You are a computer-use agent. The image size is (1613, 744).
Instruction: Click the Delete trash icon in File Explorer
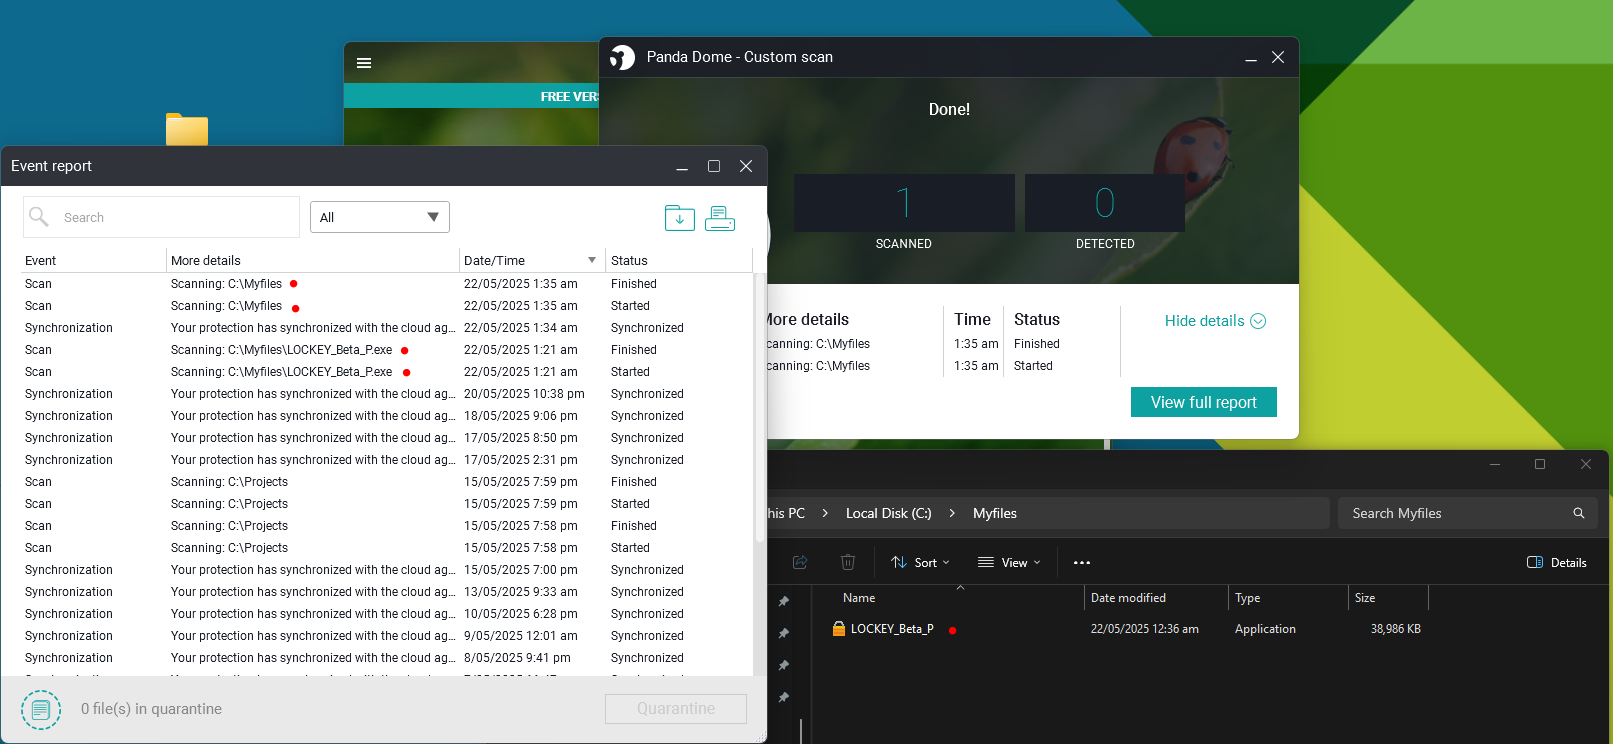pos(848,562)
